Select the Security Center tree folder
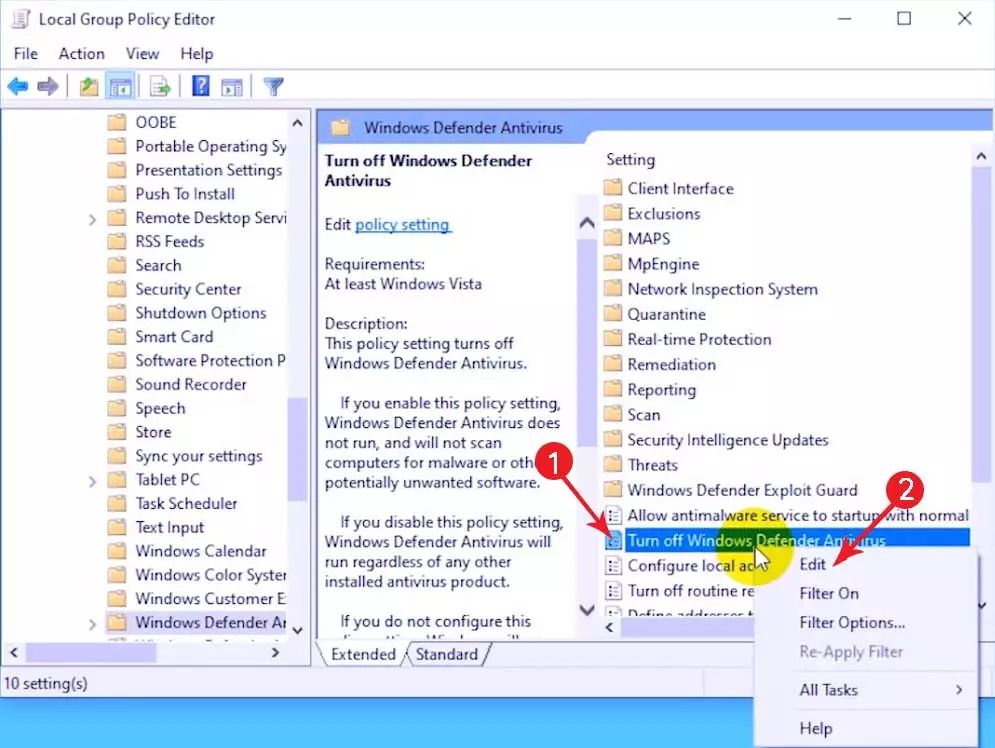This screenshot has width=995, height=748. (188, 289)
